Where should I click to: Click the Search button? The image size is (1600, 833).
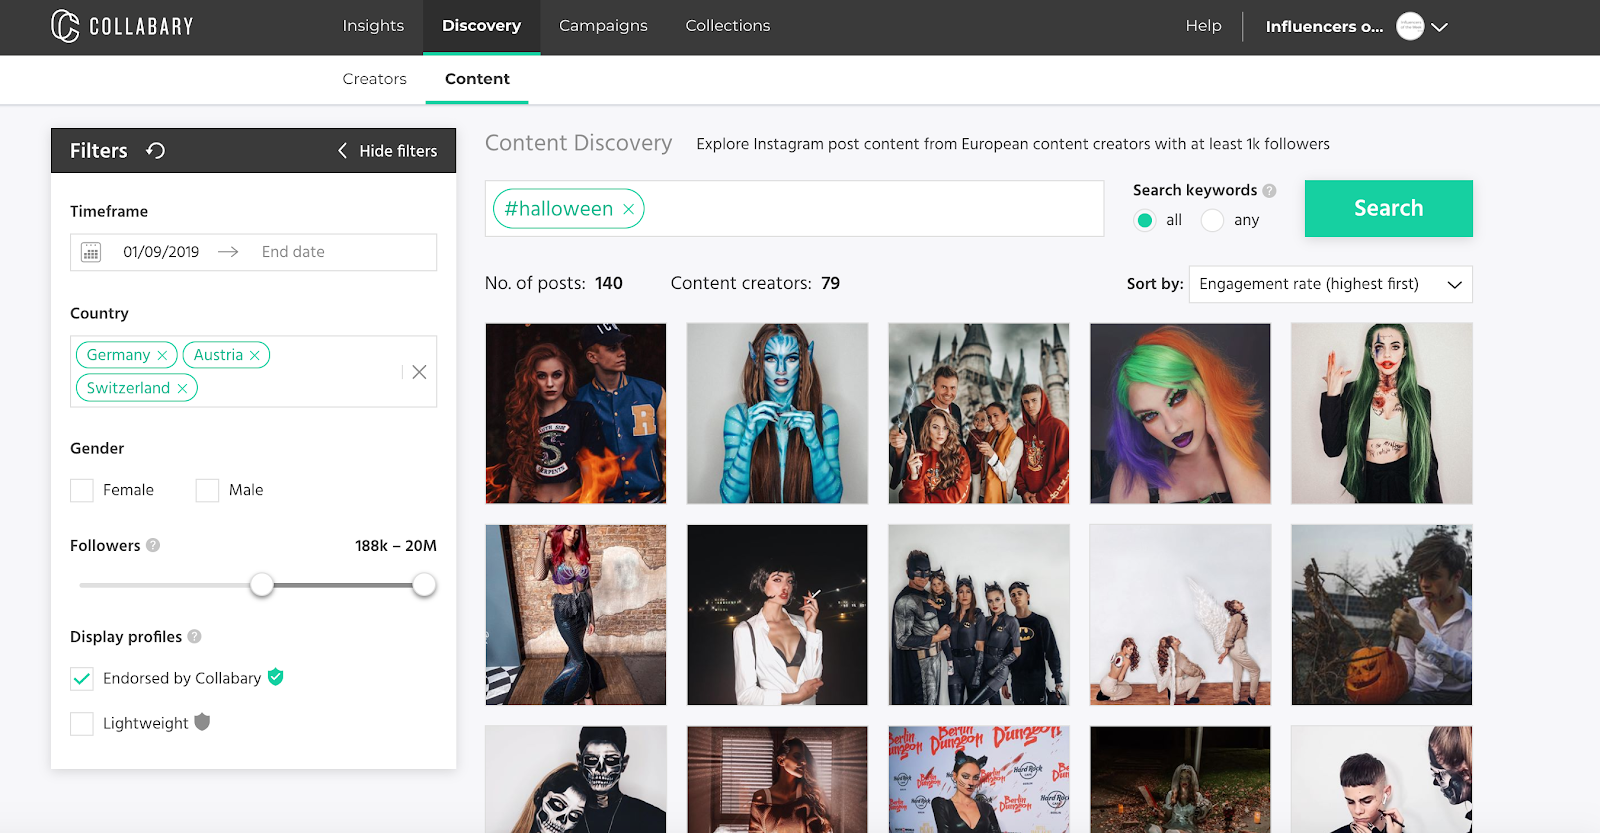click(x=1388, y=208)
